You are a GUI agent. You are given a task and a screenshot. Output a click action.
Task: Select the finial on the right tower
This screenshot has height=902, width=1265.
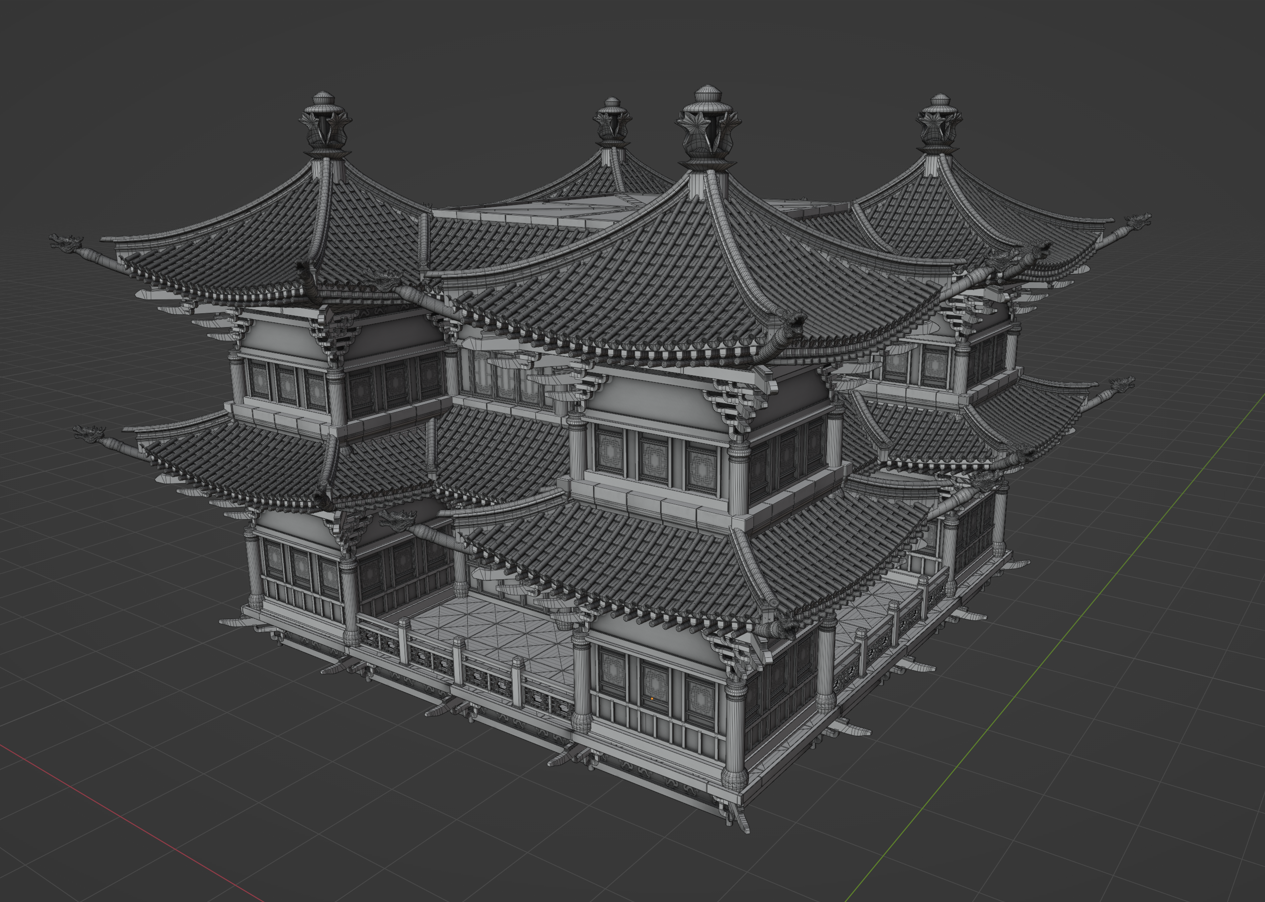click(x=939, y=126)
